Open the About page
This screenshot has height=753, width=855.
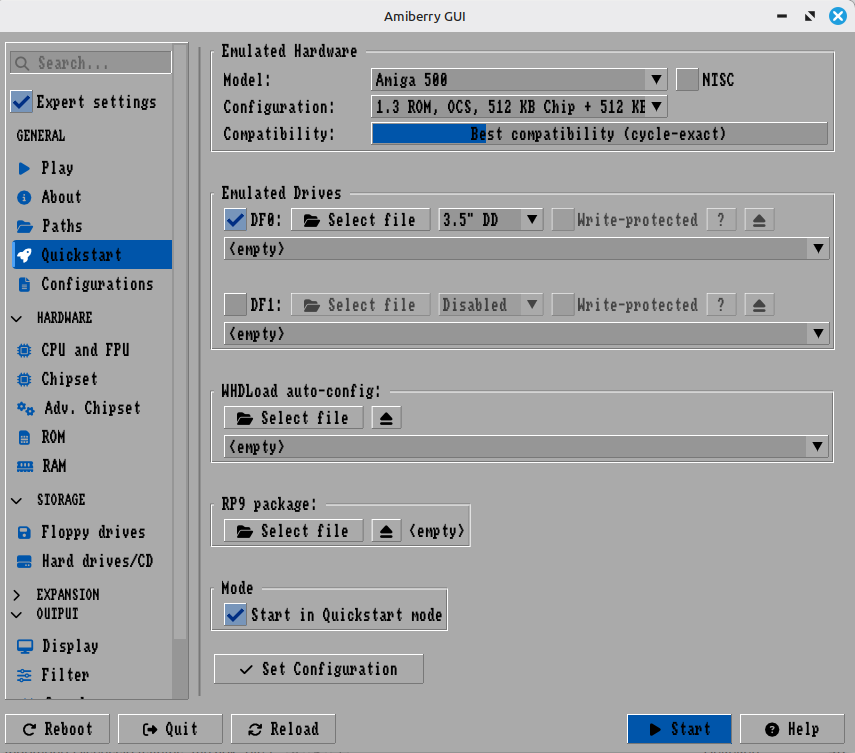[x=92, y=197]
